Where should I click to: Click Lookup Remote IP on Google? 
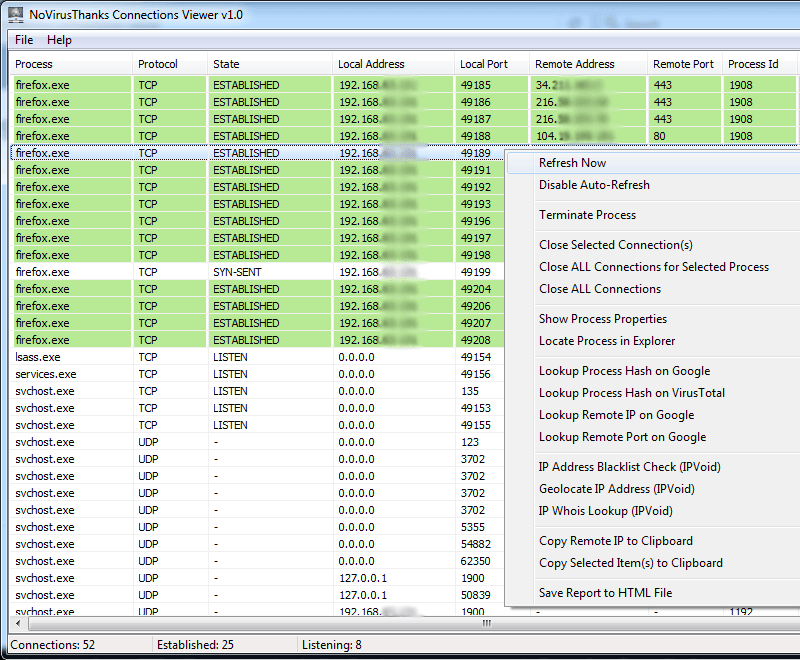tap(616, 415)
